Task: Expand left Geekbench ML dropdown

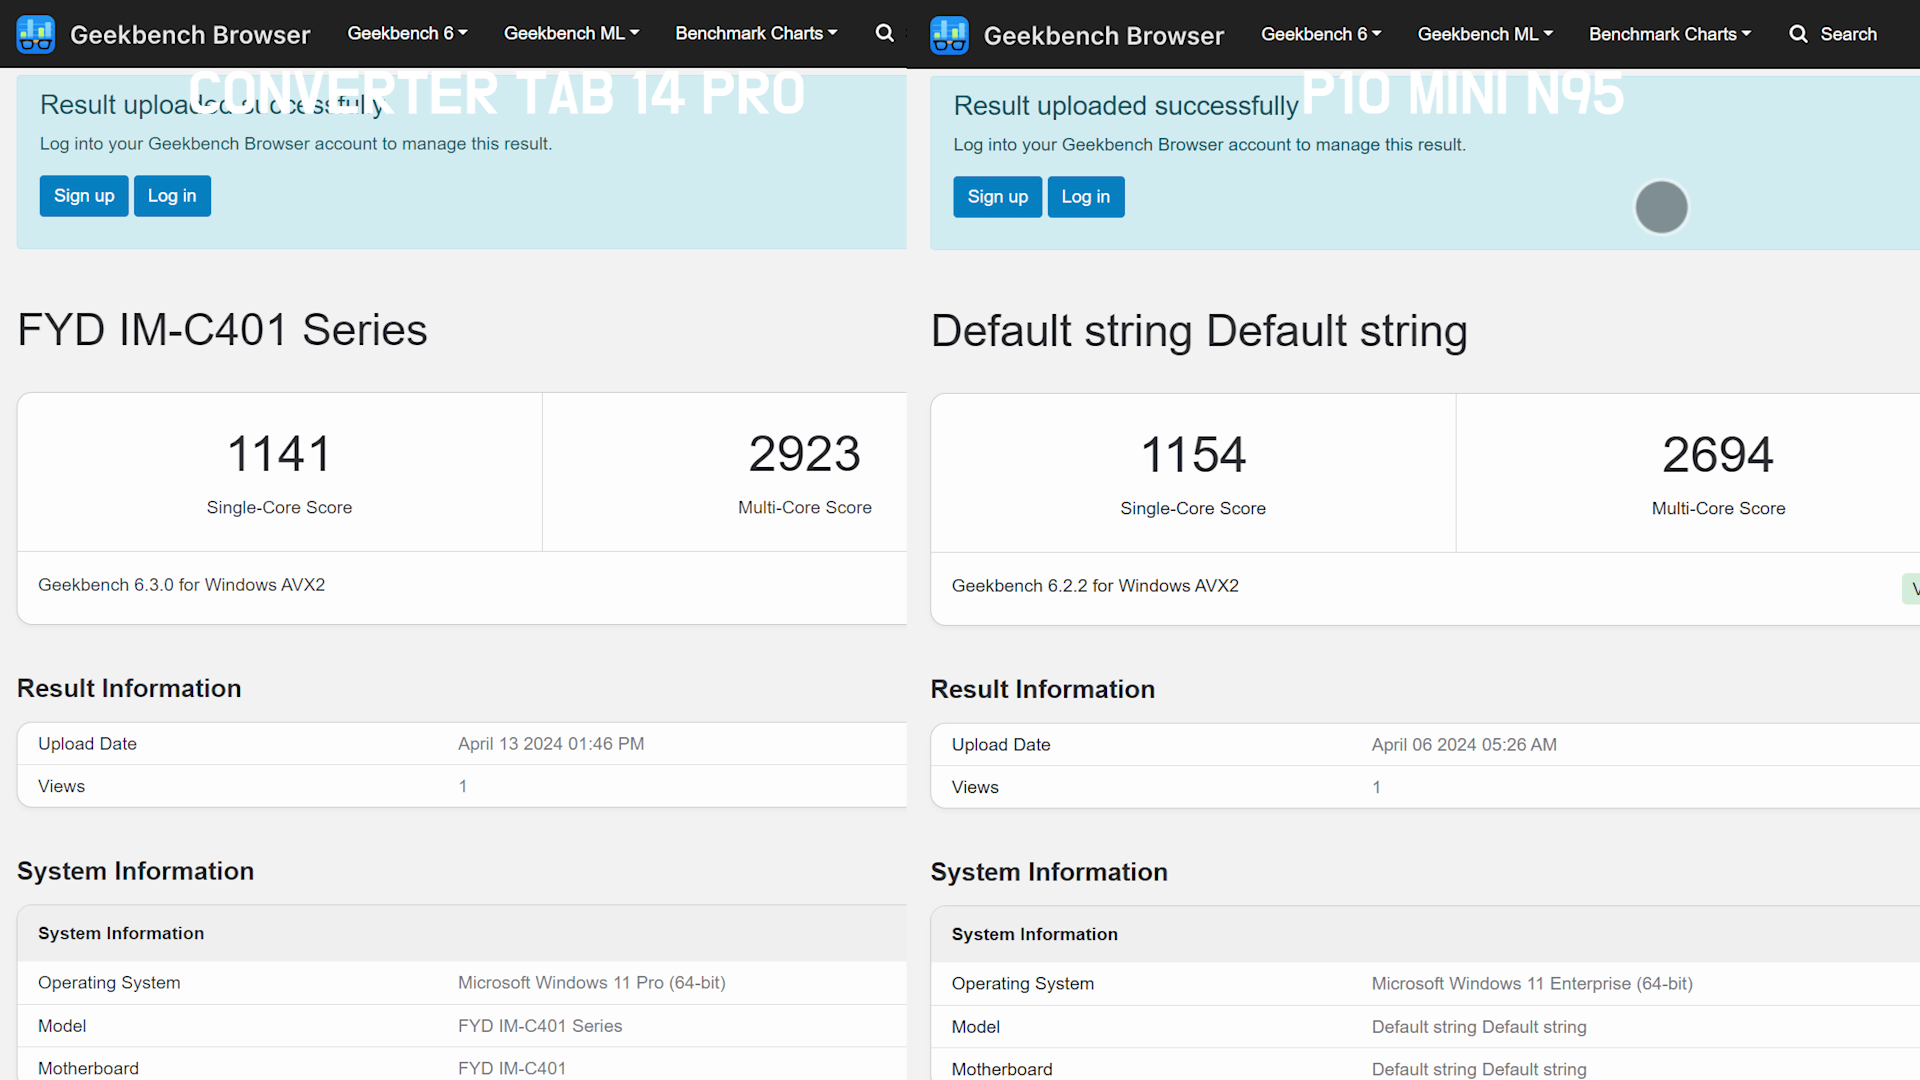Action: tap(571, 33)
